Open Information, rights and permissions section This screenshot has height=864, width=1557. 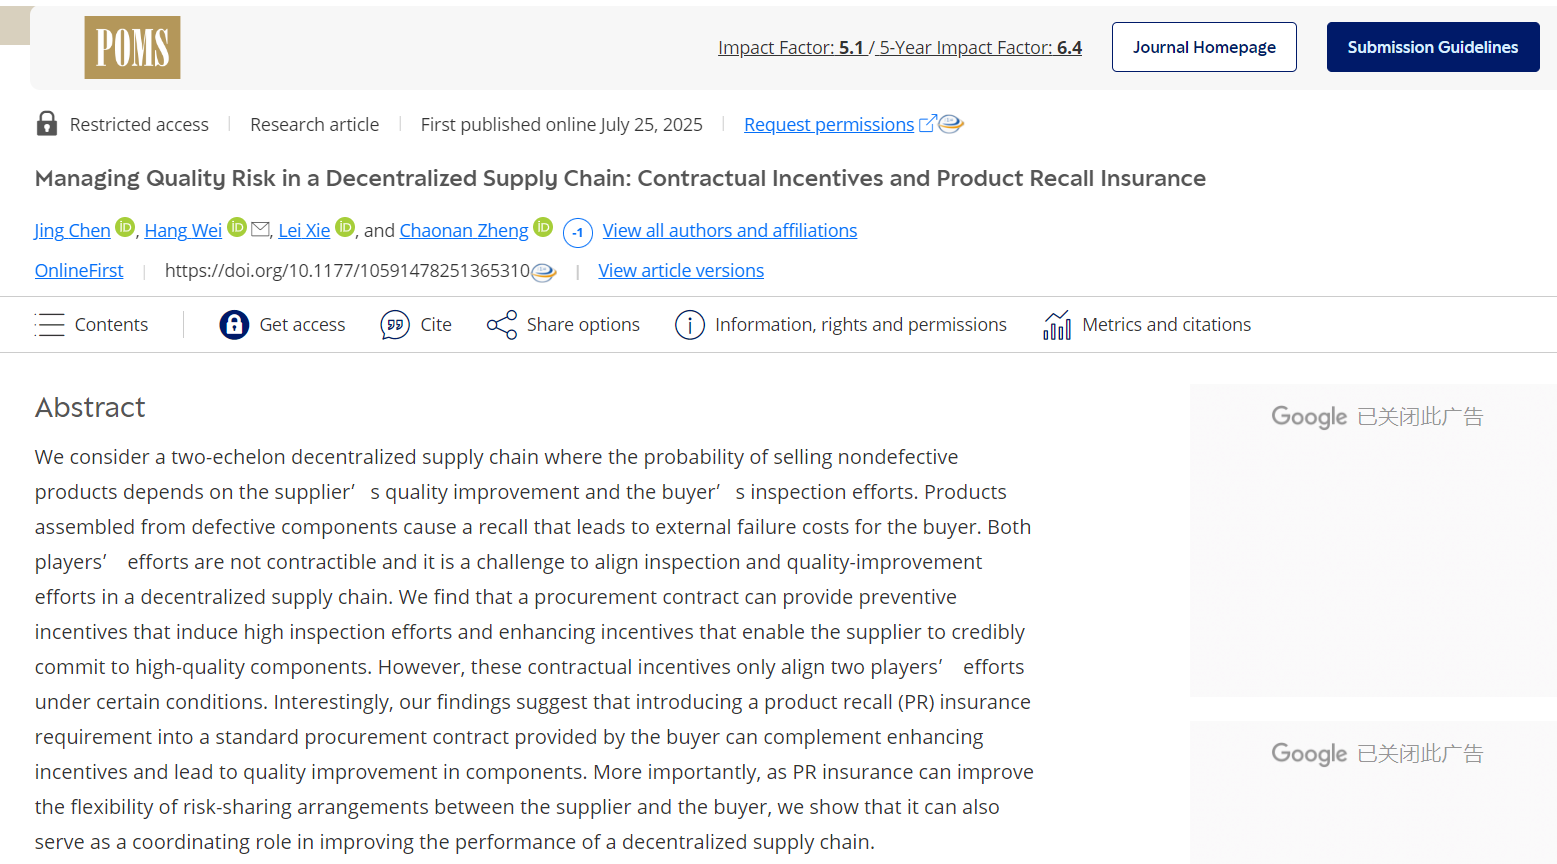coord(860,325)
